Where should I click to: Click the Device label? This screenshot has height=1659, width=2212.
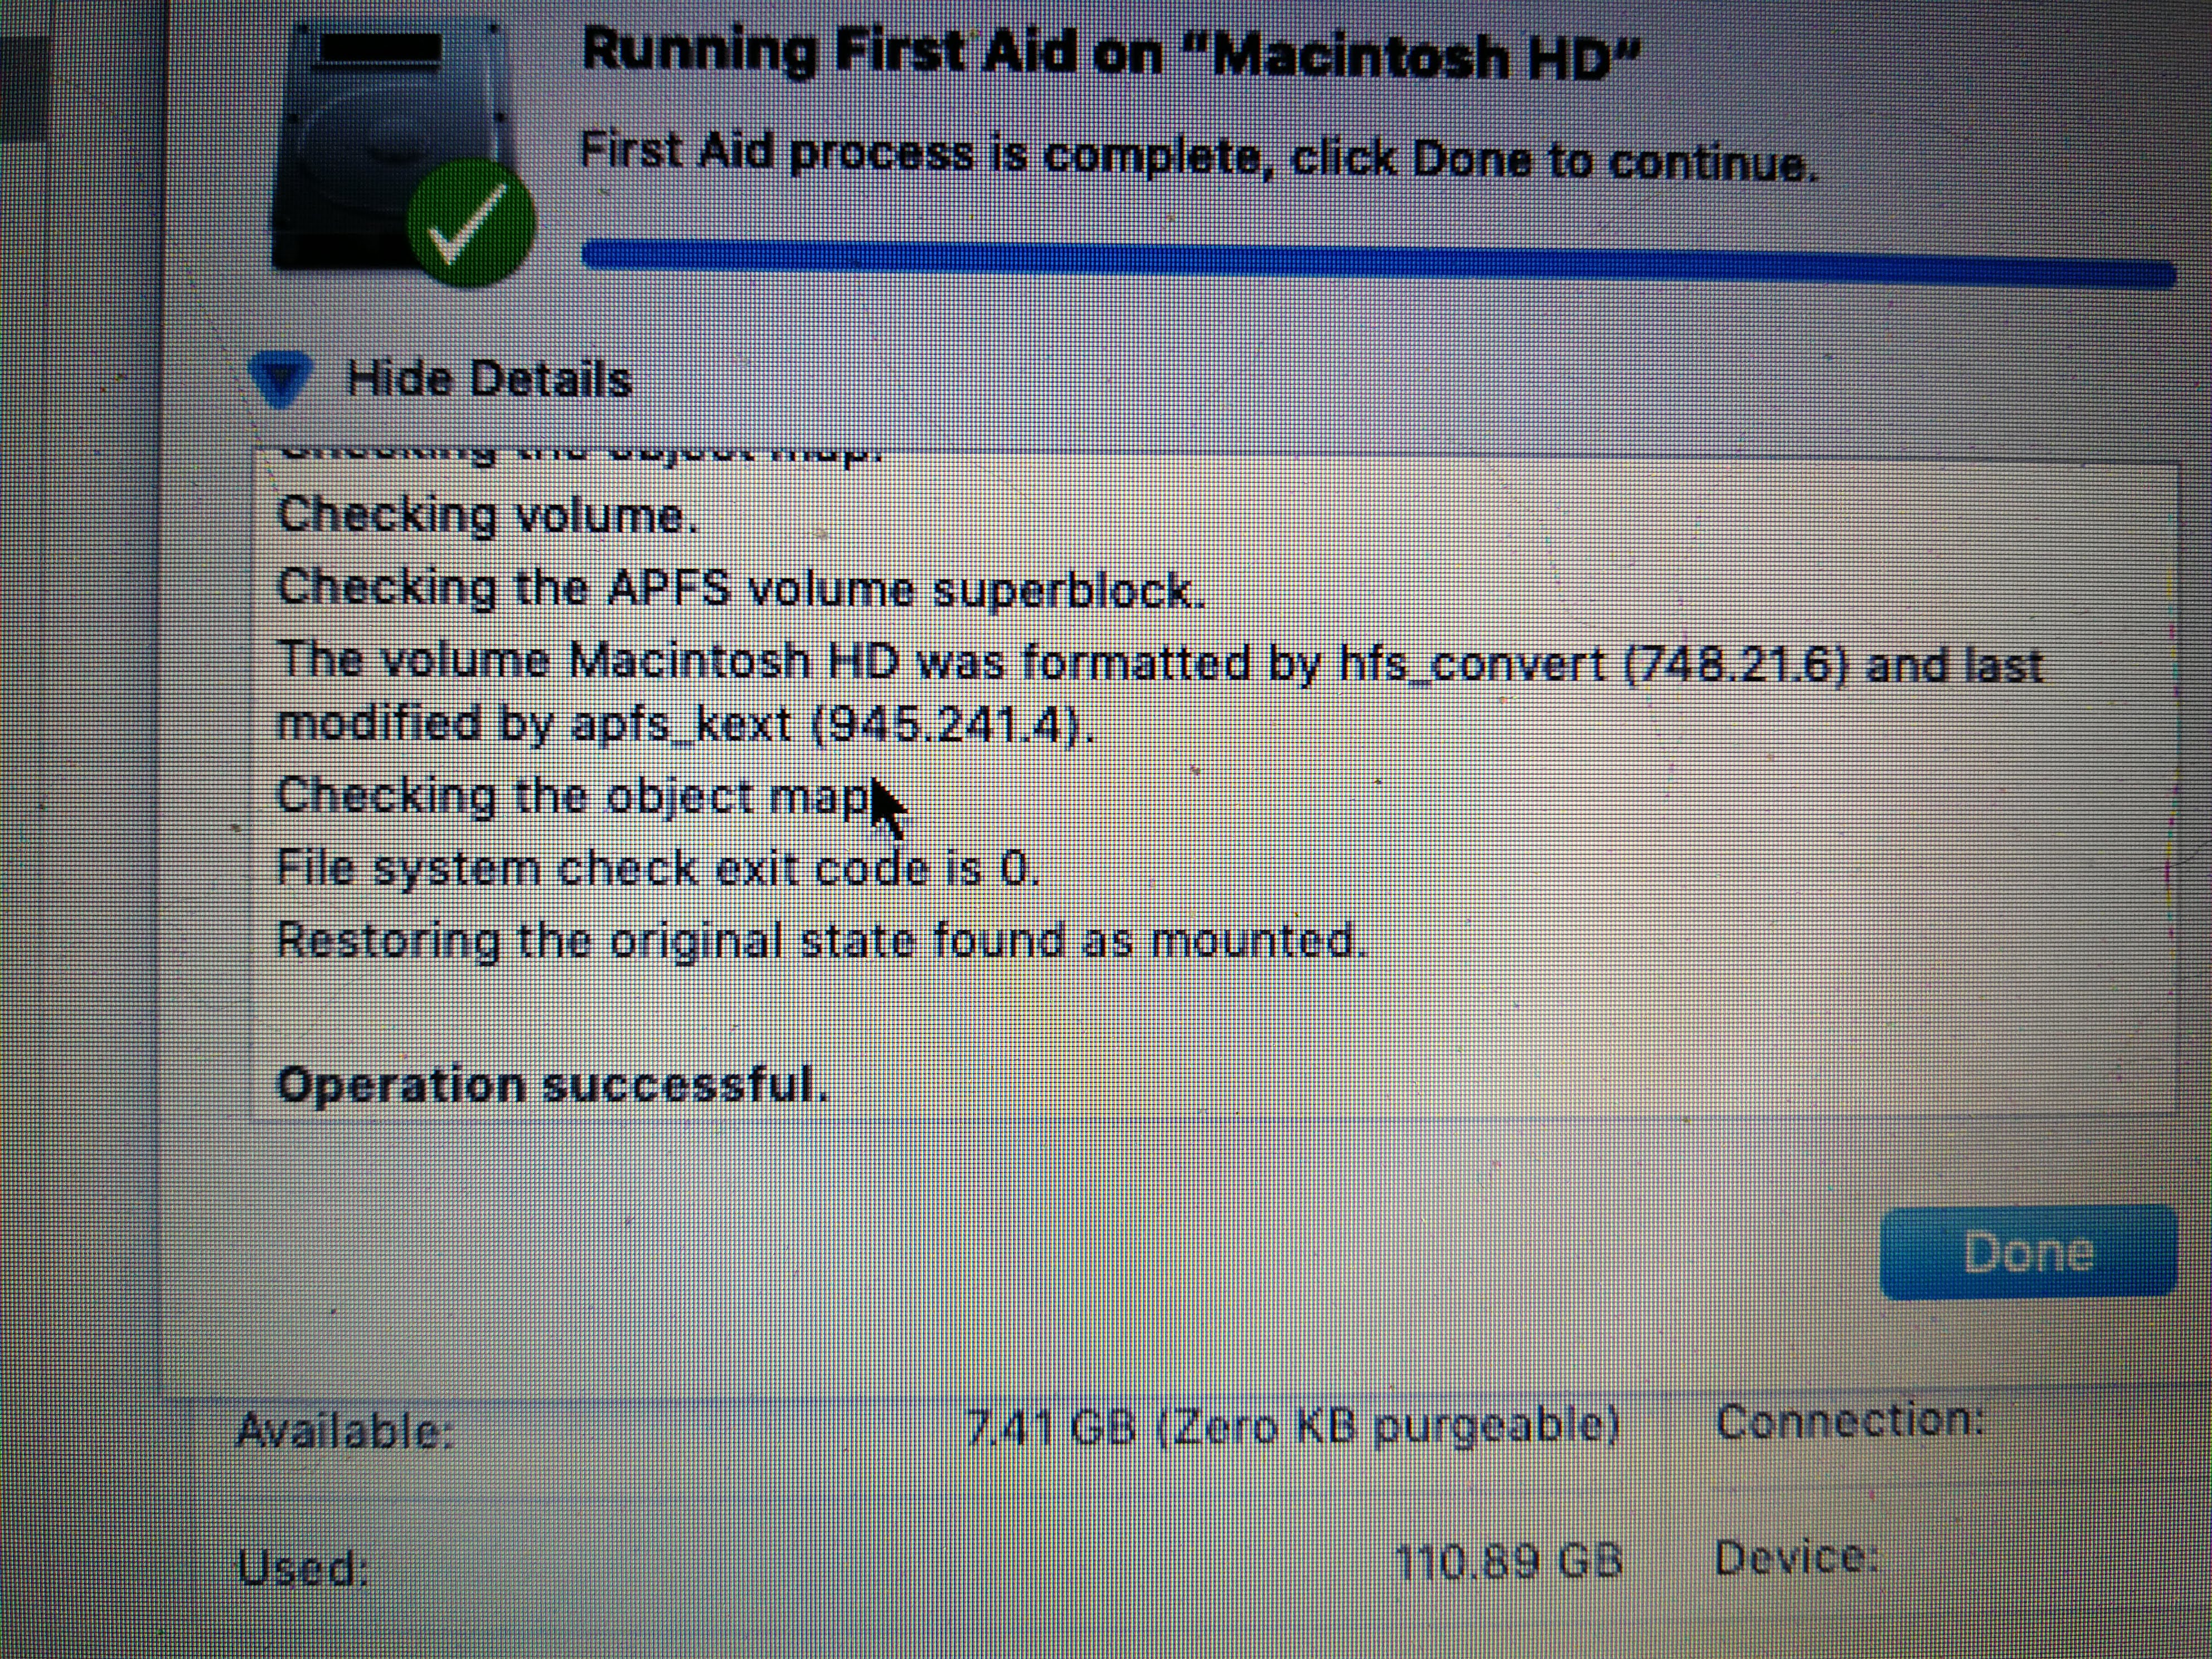(x=1796, y=1558)
